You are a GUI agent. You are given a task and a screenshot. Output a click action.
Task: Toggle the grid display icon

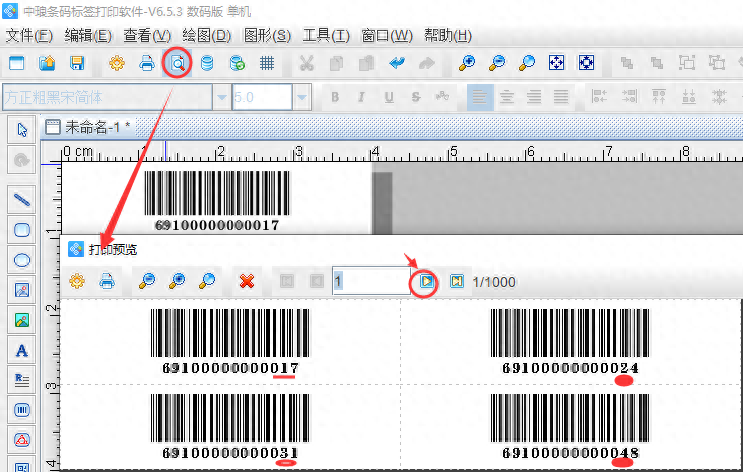click(x=267, y=63)
